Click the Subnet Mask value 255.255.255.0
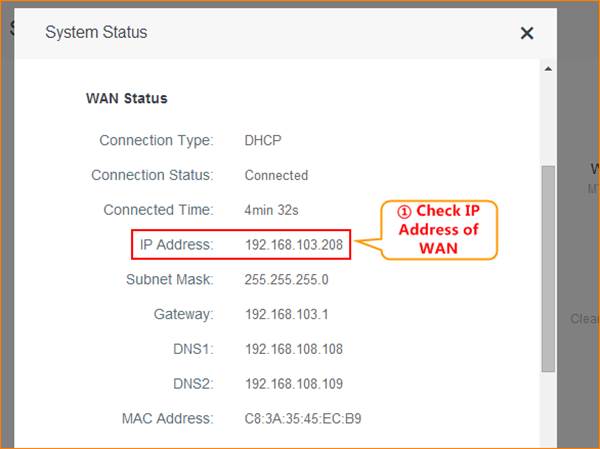Screen dimensions: 600x449 [286, 280]
